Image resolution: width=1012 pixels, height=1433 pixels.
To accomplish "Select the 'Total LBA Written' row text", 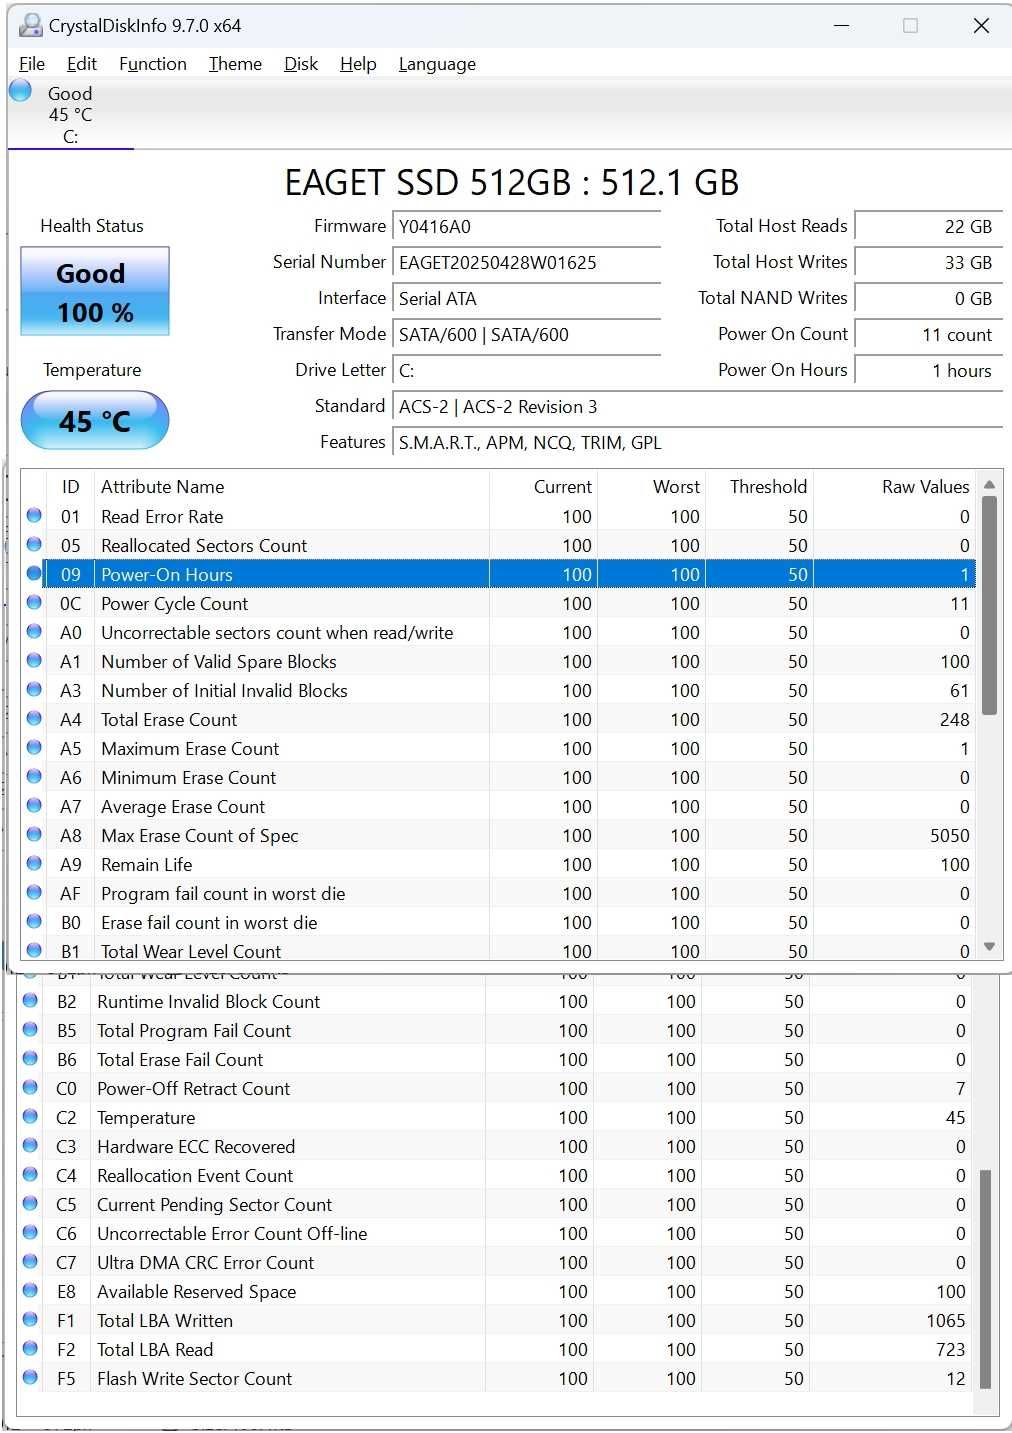I will coord(165,1320).
